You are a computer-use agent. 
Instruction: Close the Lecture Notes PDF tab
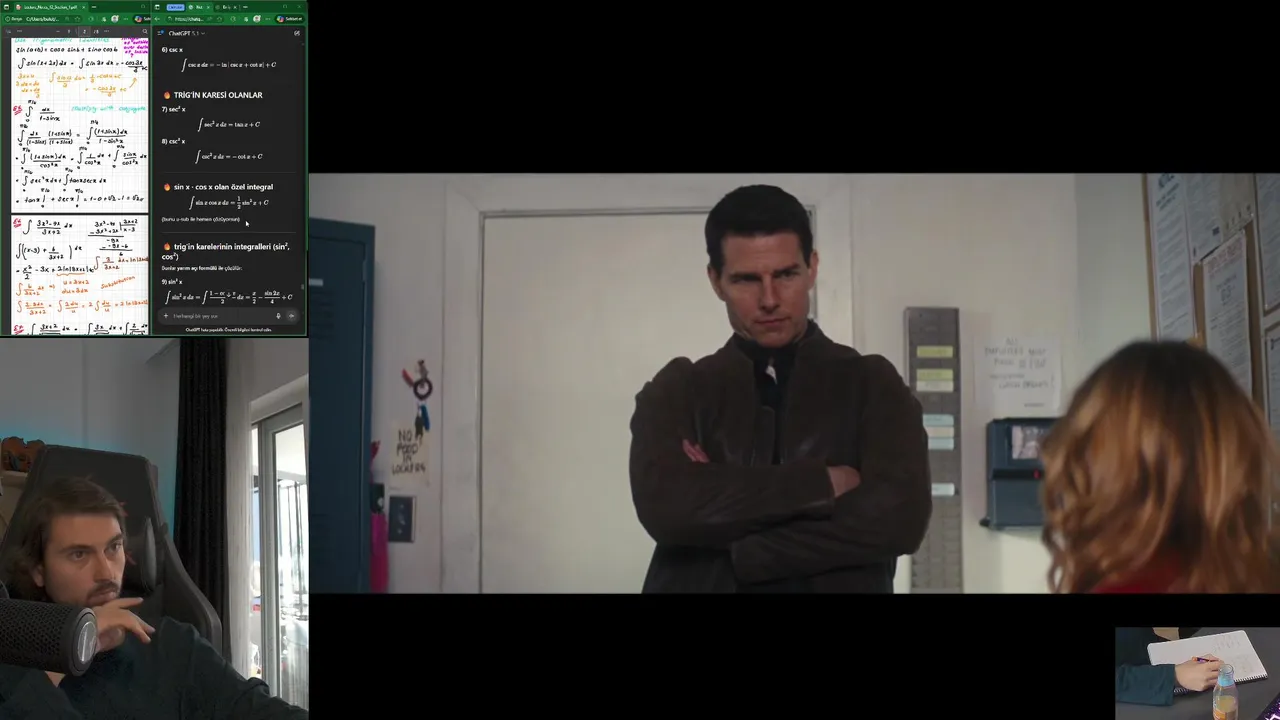click(x=83, y=7)
